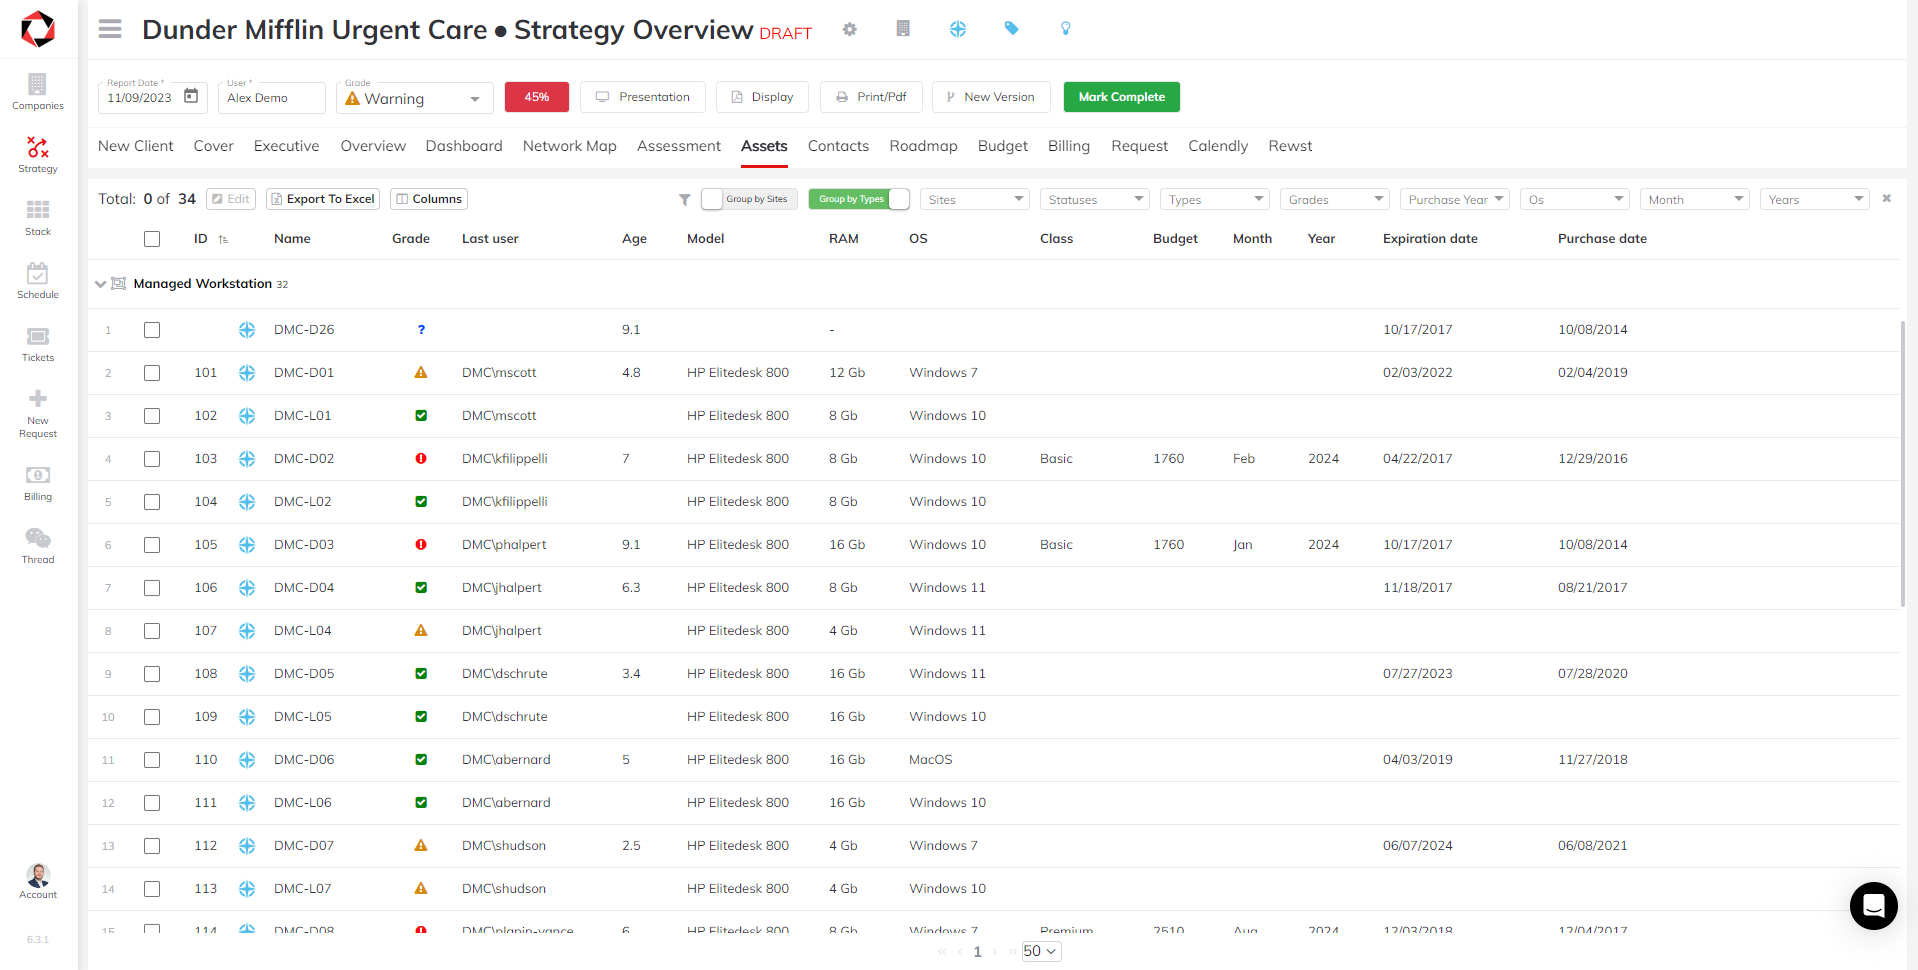Check the box for DMC-D26 row
Screen dimensions: 1918x970
[152, 330]
